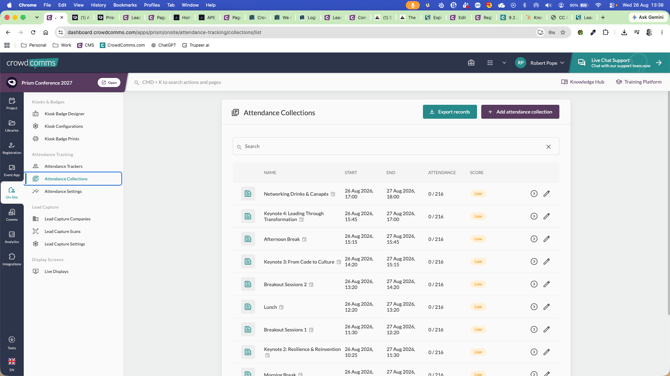Image resolution: width=670 pixels, height=376 pixels.
Task: Click the edit pencil for Networking Drinks & Canapés
Action: 547,194
